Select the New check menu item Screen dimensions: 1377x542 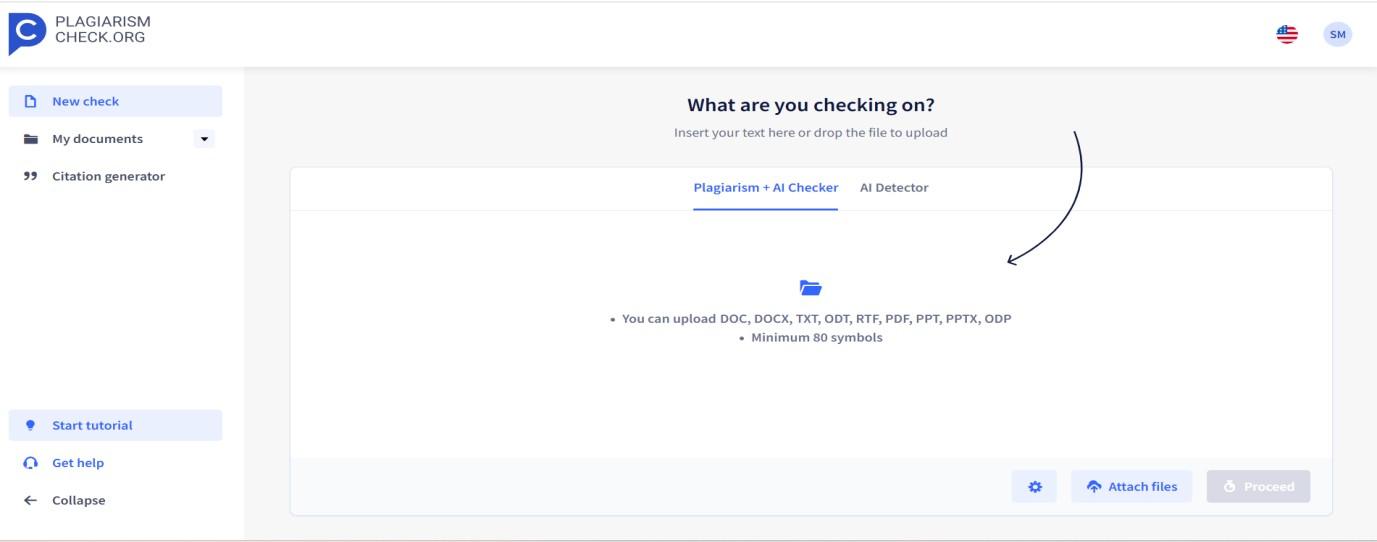click(115, 101)
